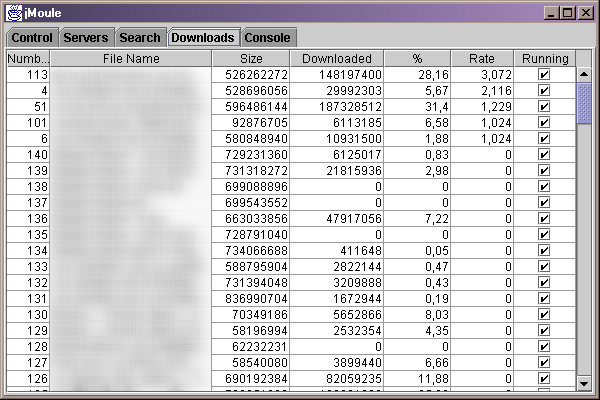600x400 pixels.
Task: Select the Downloads tab
Action: pos(203,38)
